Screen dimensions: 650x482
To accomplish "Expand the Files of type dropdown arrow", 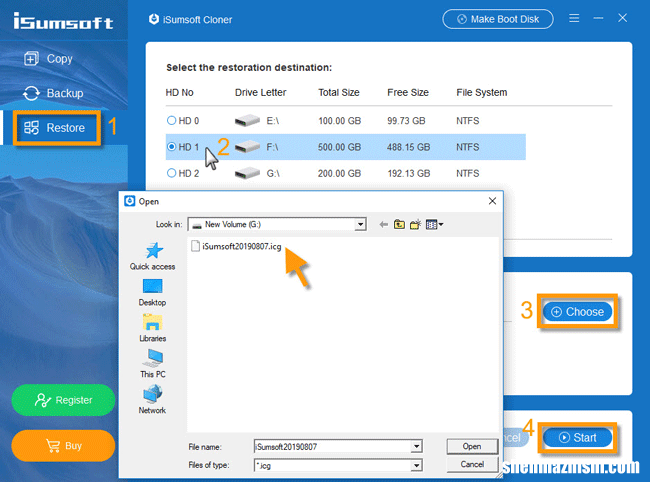I will 416,465.
